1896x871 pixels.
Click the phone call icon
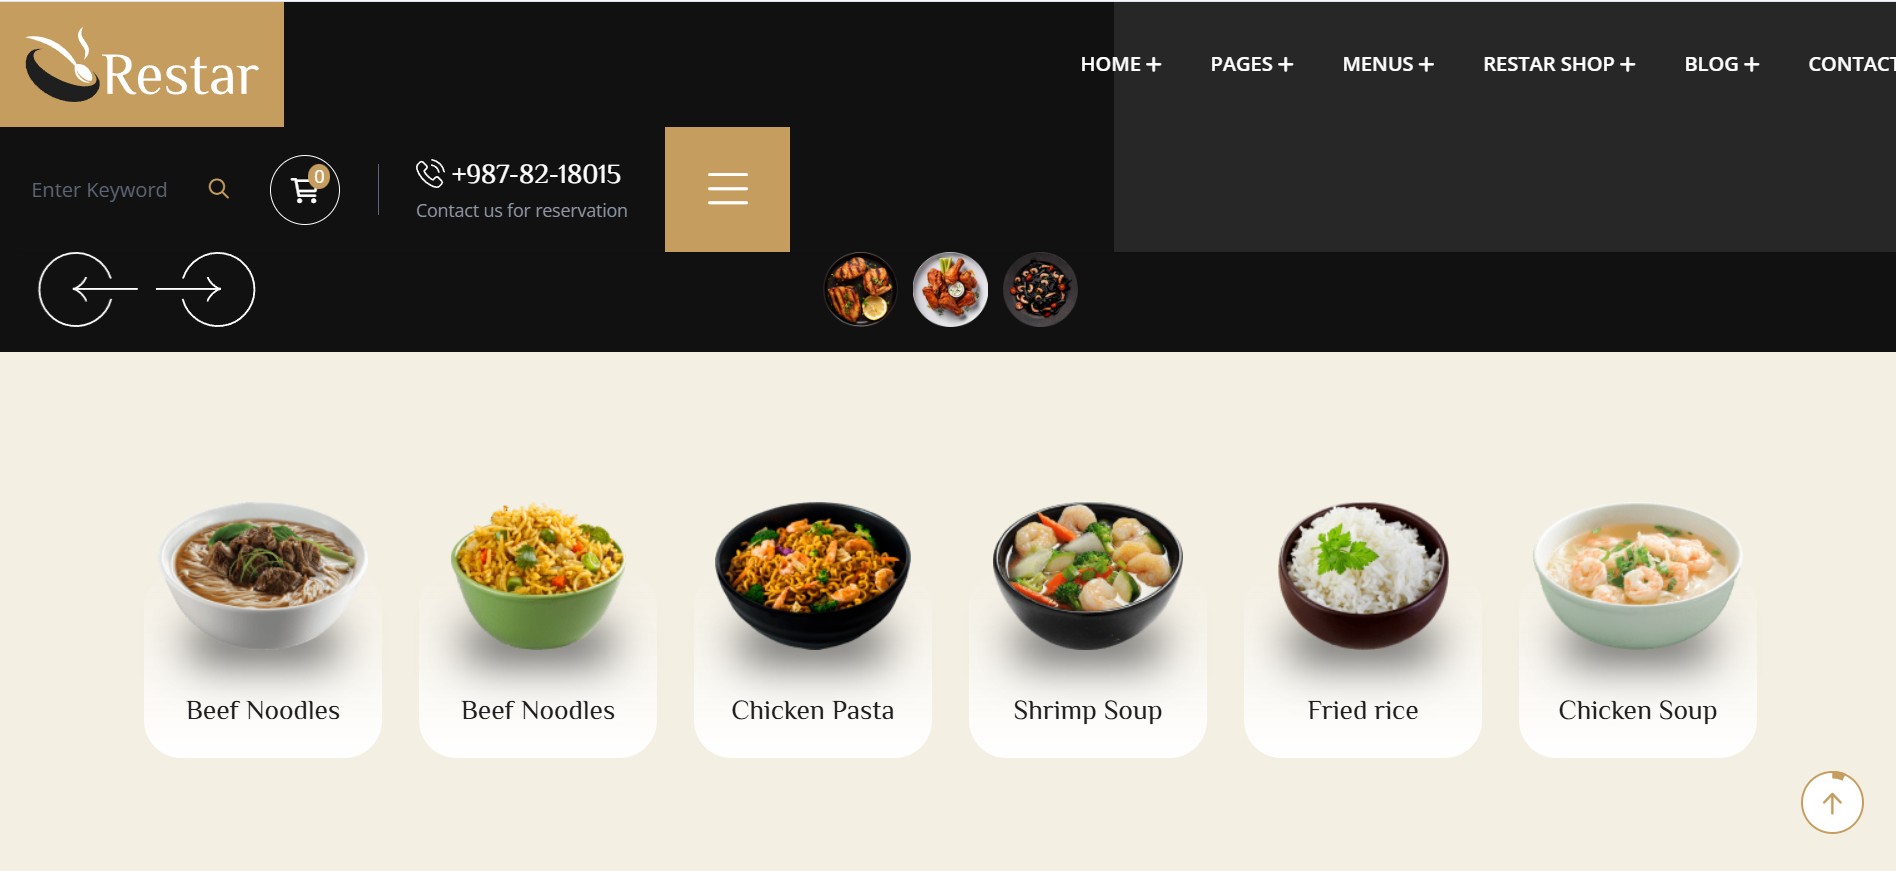430,173
